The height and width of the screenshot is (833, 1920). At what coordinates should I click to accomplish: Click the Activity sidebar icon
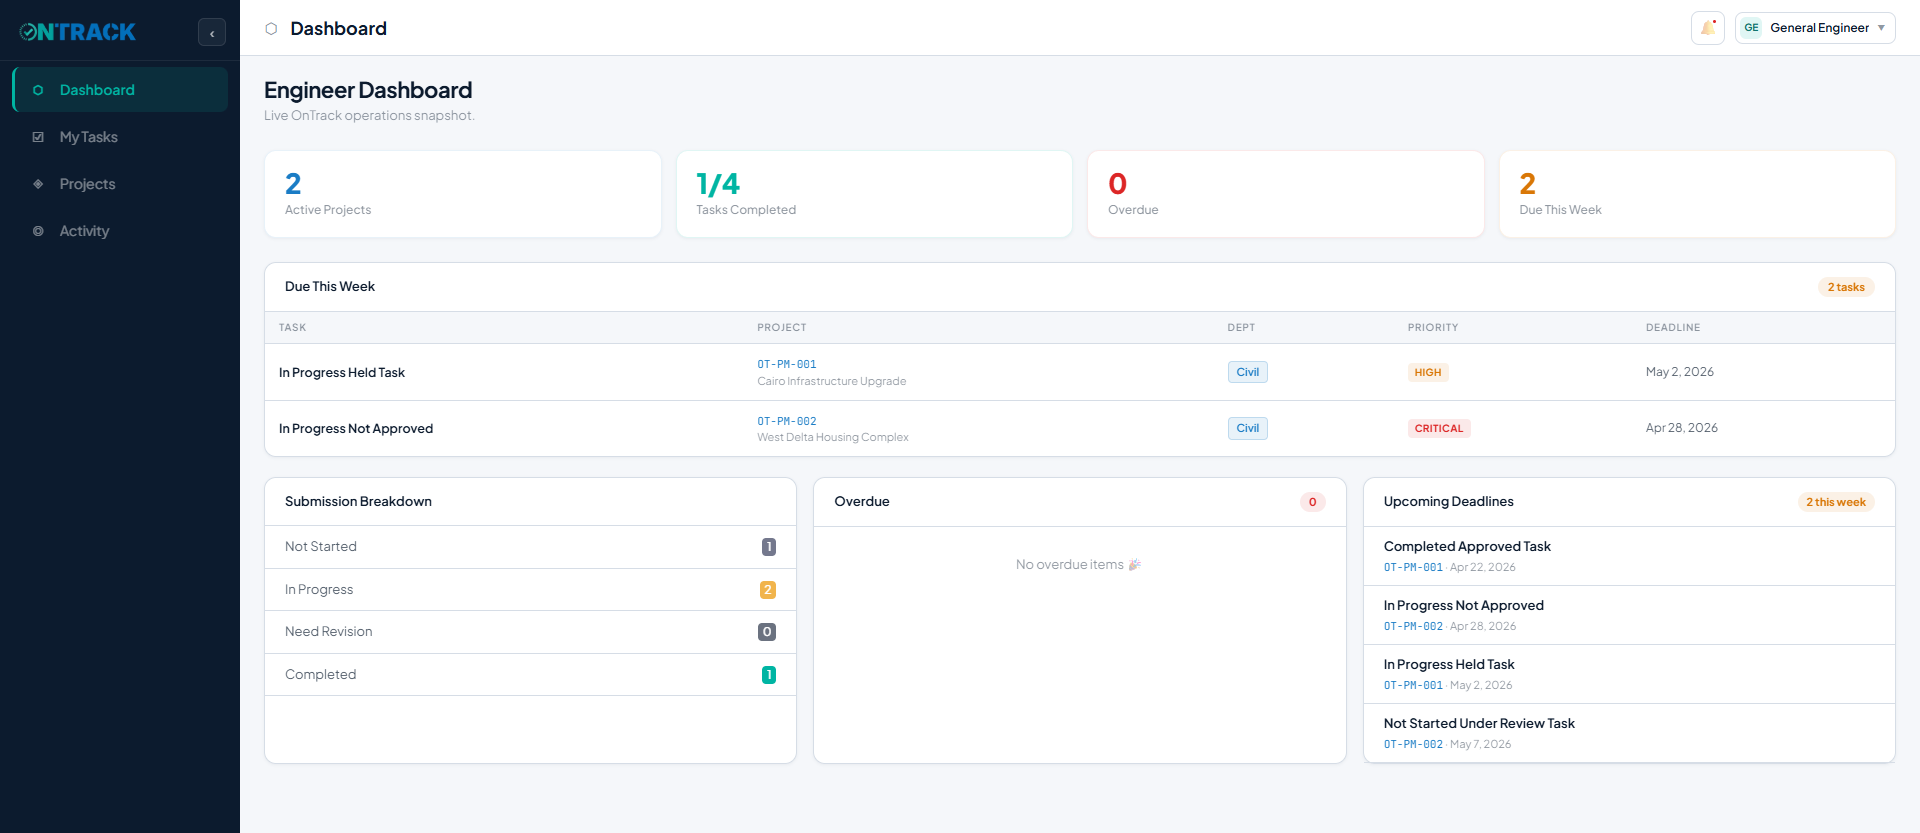coord(38,231)
